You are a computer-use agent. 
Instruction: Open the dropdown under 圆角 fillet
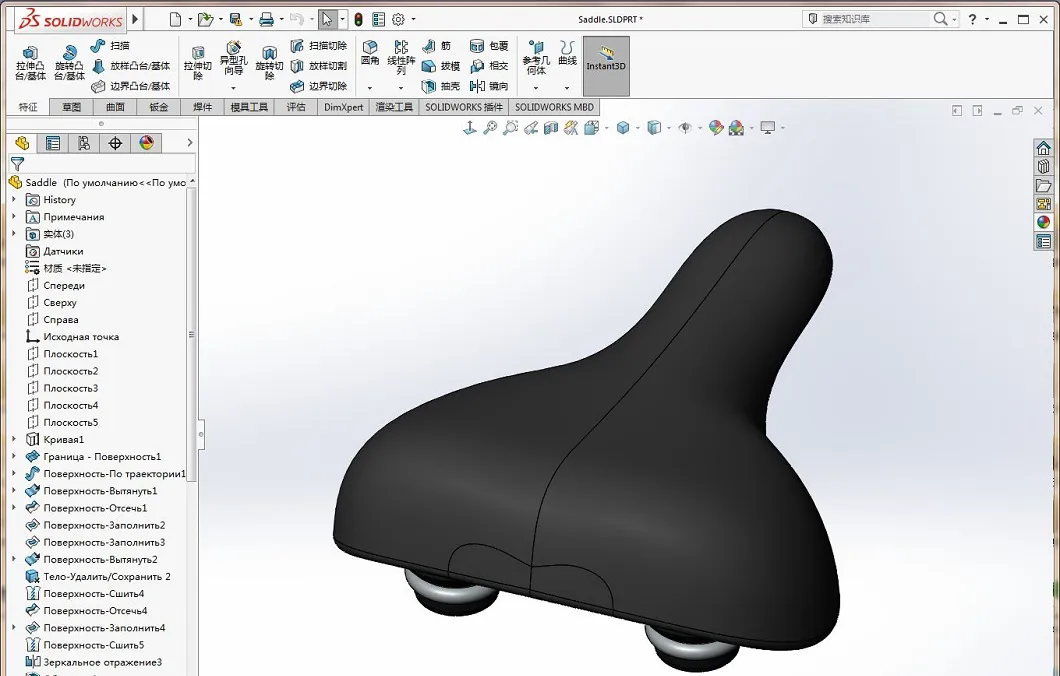(x=370, y=88)
